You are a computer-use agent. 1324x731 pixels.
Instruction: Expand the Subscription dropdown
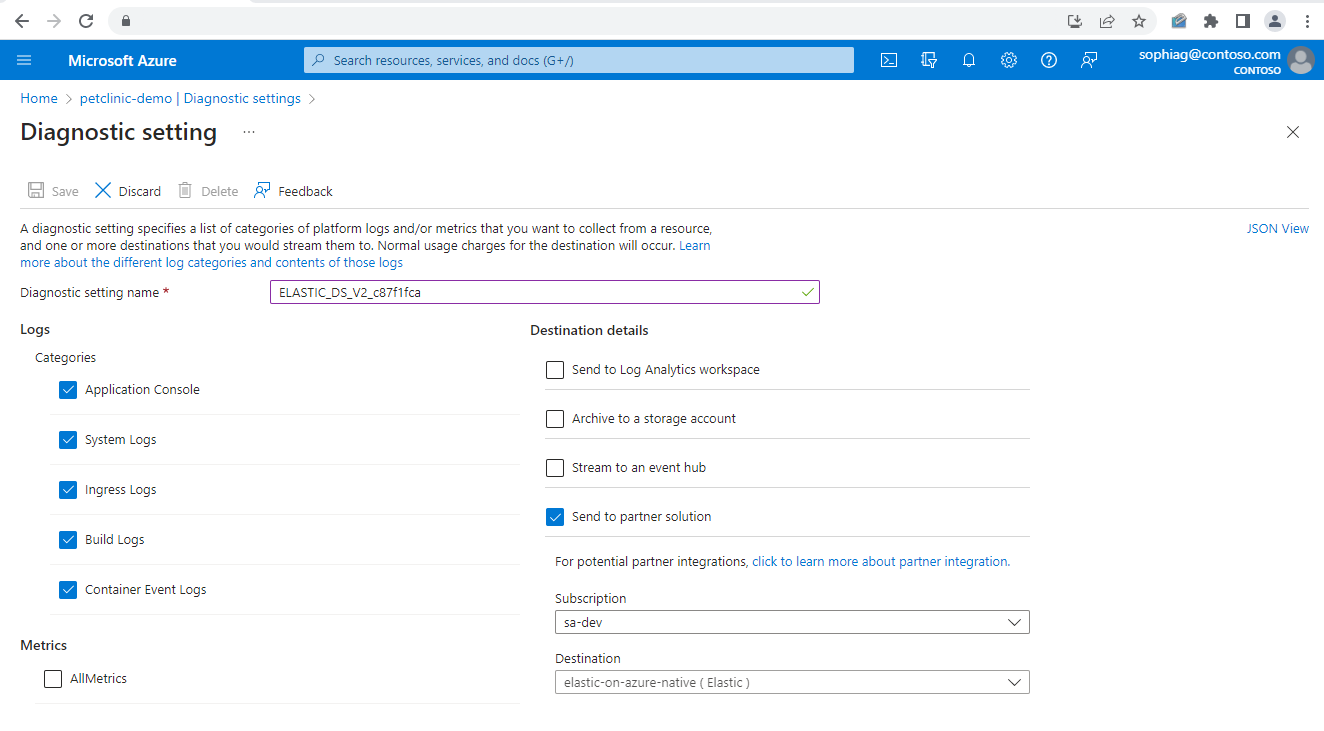(791, 622)
